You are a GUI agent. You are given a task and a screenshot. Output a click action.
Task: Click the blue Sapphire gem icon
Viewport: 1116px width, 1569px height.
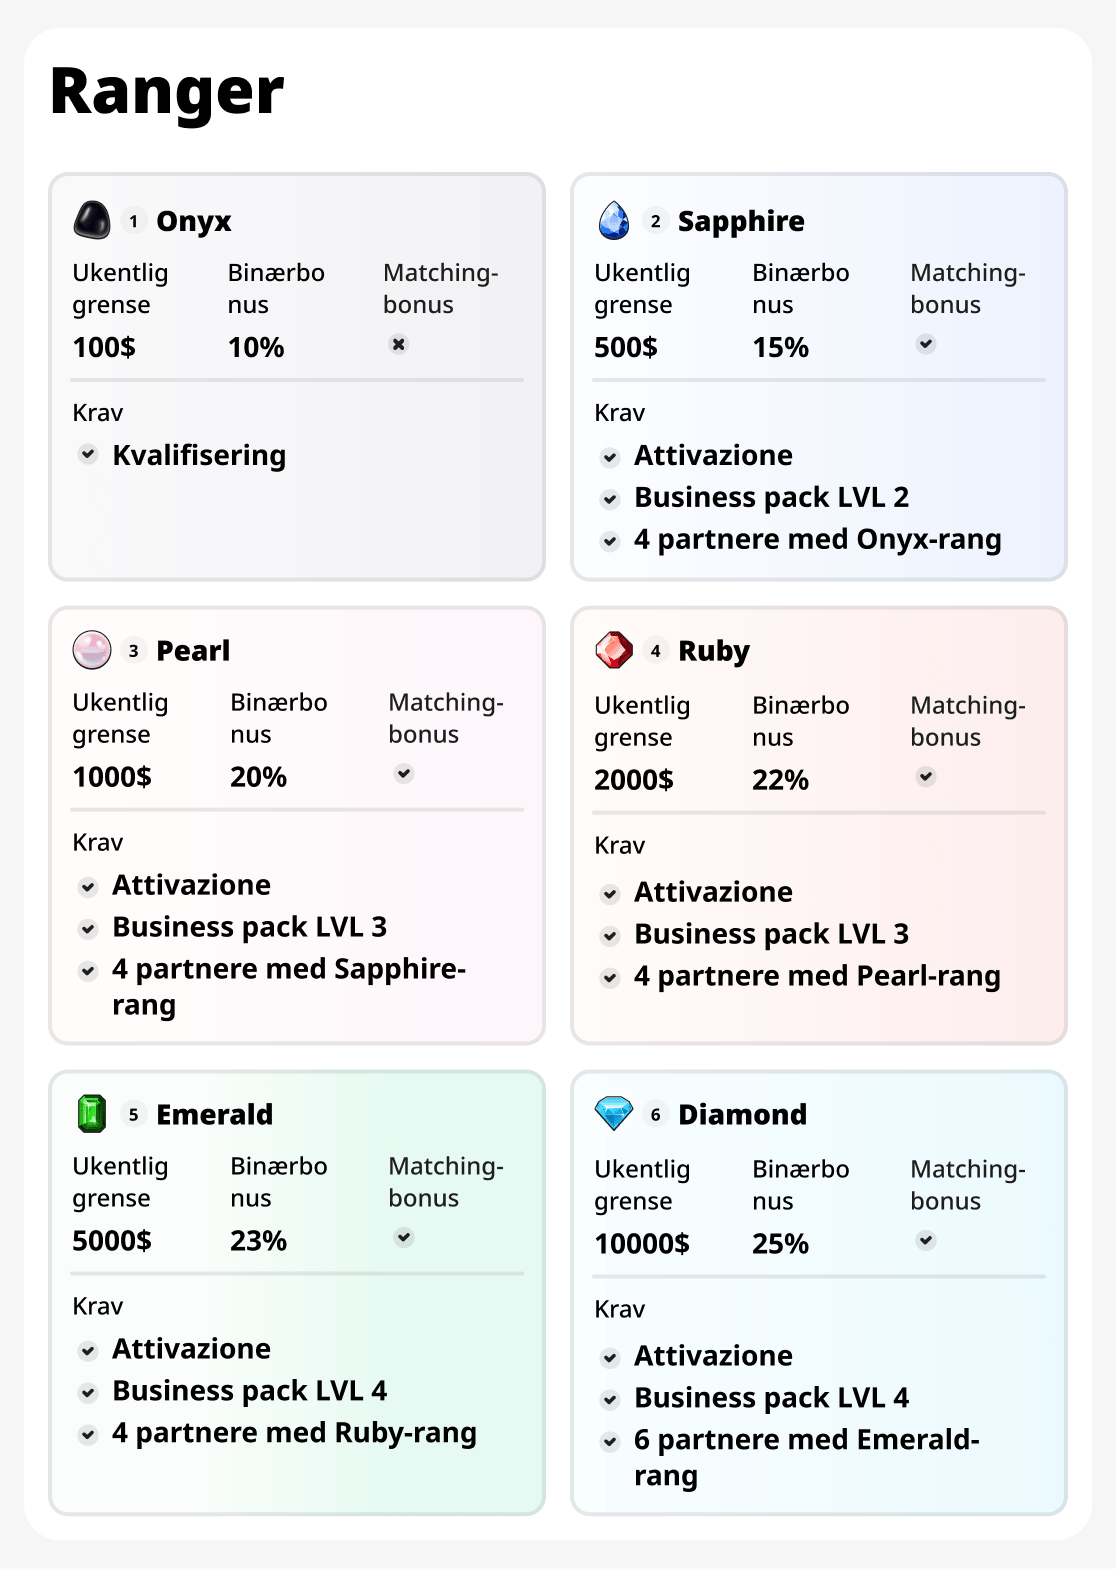[614, 220]
